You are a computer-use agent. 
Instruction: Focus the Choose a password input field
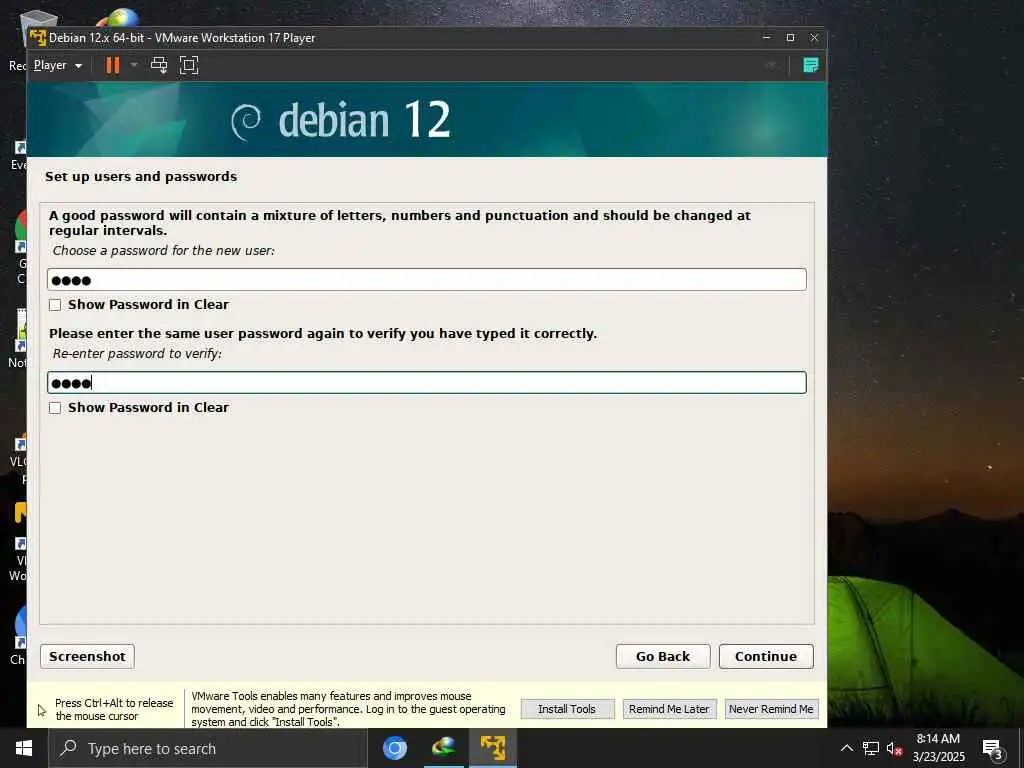[426, 280]
